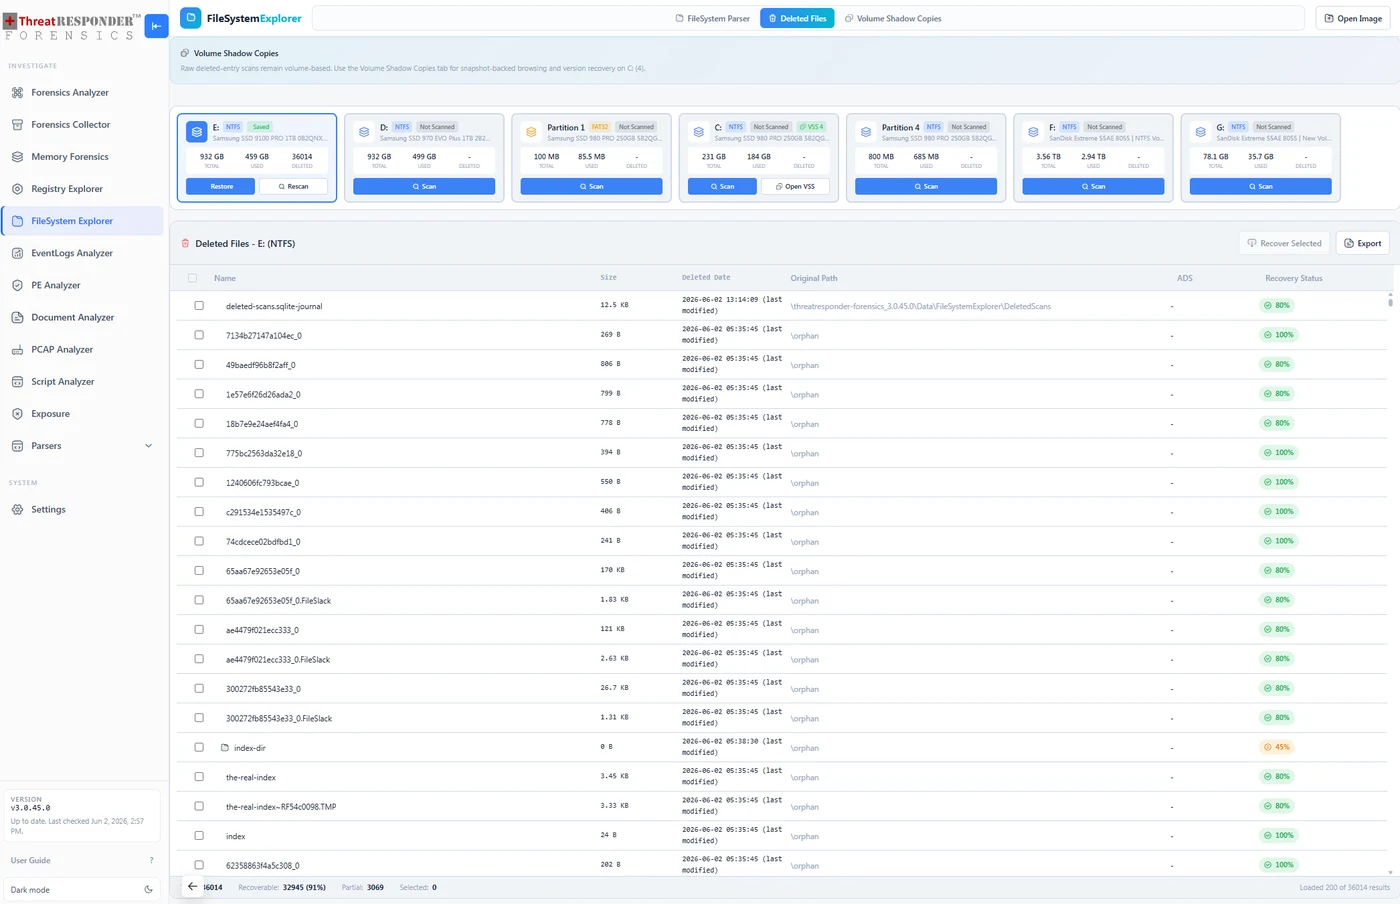Click the G: drive disk icon

(x=1200, y=131)
